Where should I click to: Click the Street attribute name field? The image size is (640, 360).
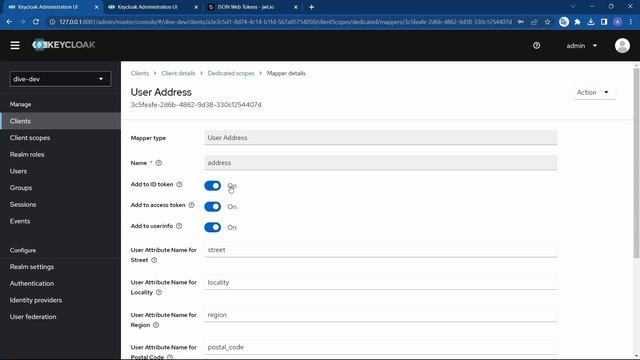380,250
